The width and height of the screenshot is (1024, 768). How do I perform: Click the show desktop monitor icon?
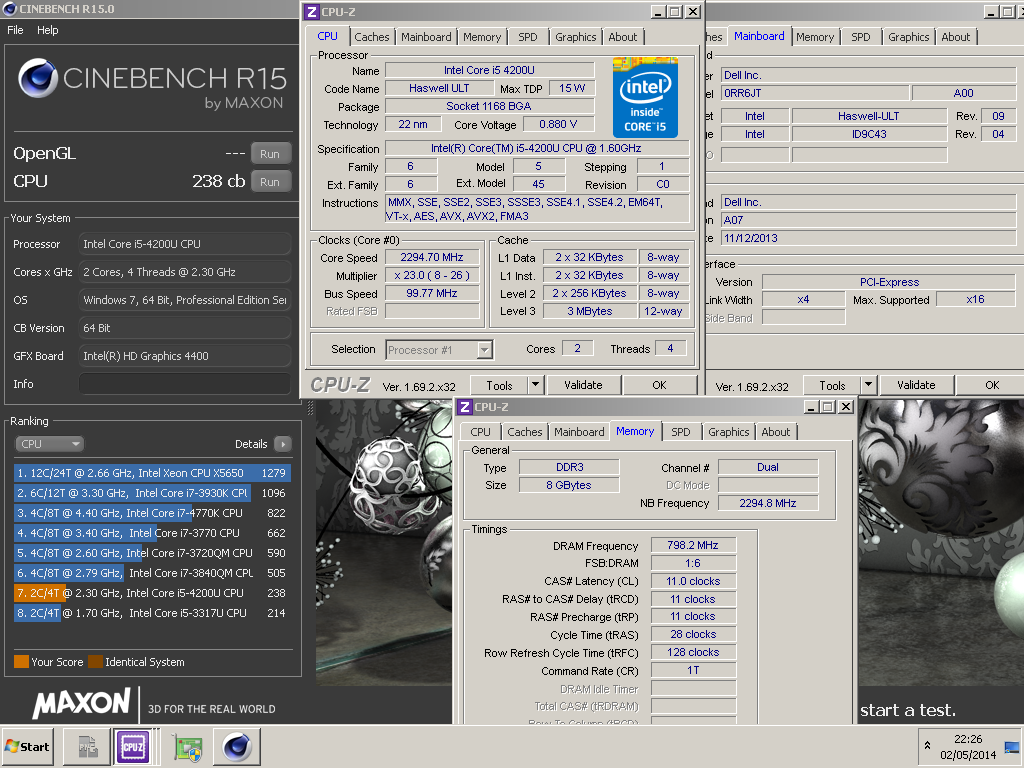[x=1012, y=747]
